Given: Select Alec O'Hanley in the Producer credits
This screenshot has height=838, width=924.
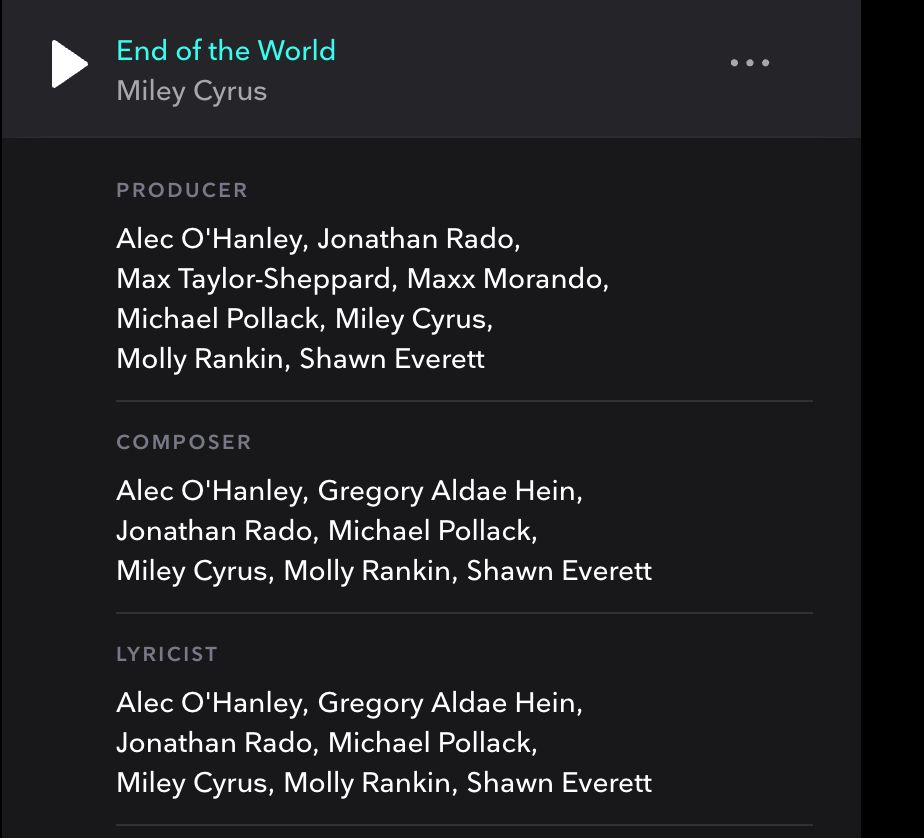Looking at the screenshot, I should 209,239.
